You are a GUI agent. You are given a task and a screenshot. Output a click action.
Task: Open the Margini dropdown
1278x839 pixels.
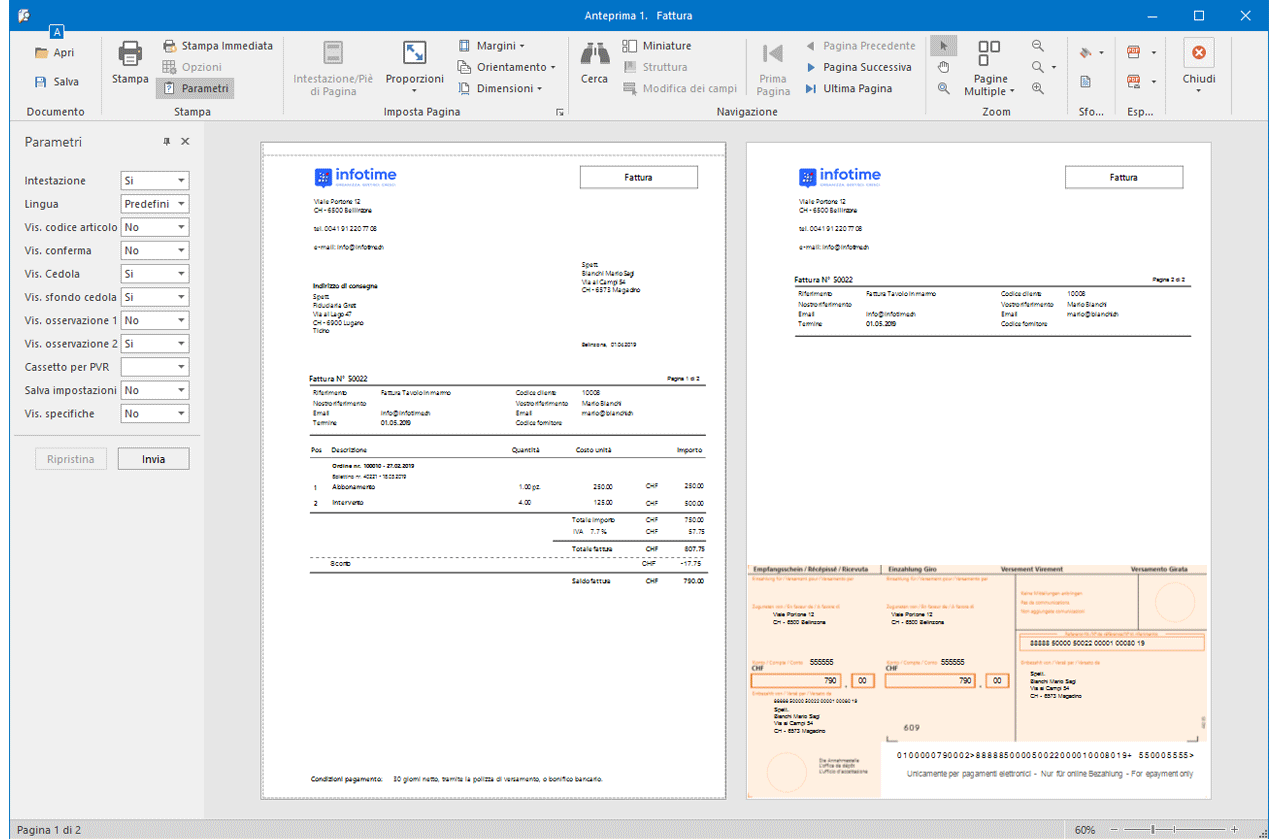coord(492,46)
